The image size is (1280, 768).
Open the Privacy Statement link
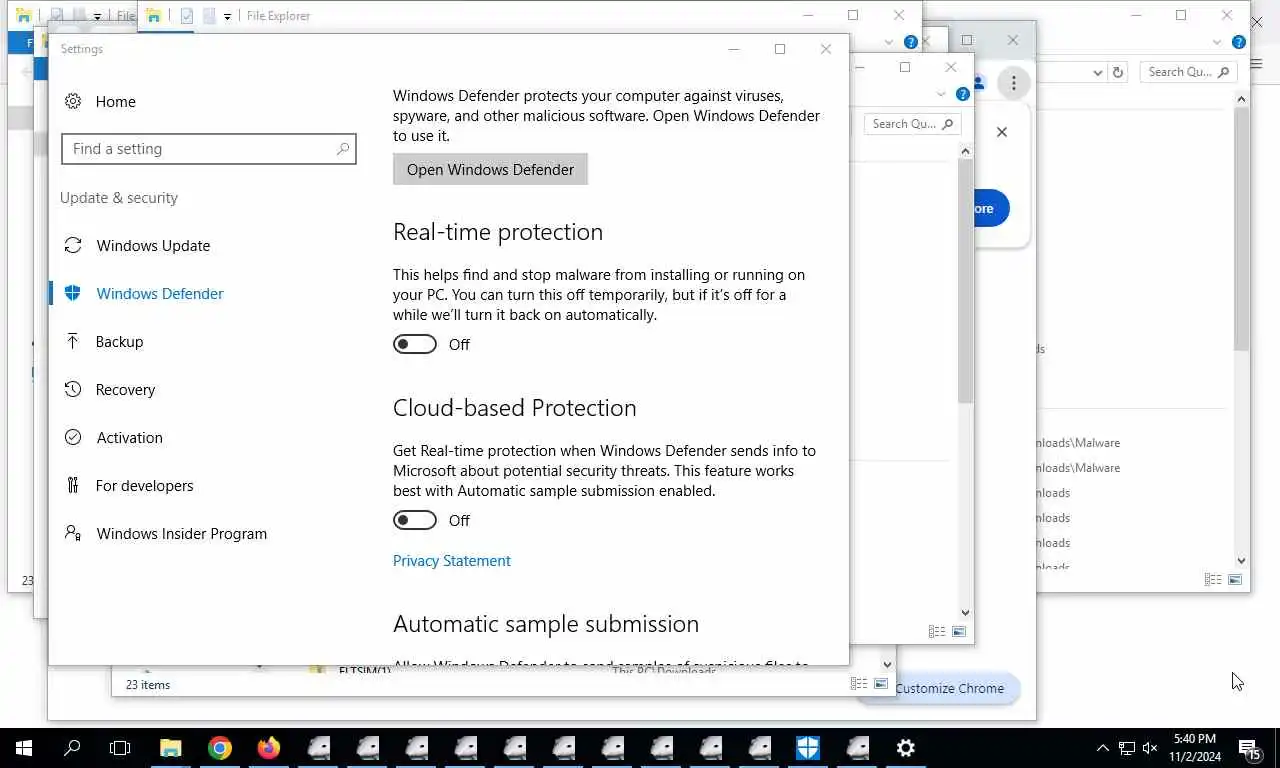[452, 561]
